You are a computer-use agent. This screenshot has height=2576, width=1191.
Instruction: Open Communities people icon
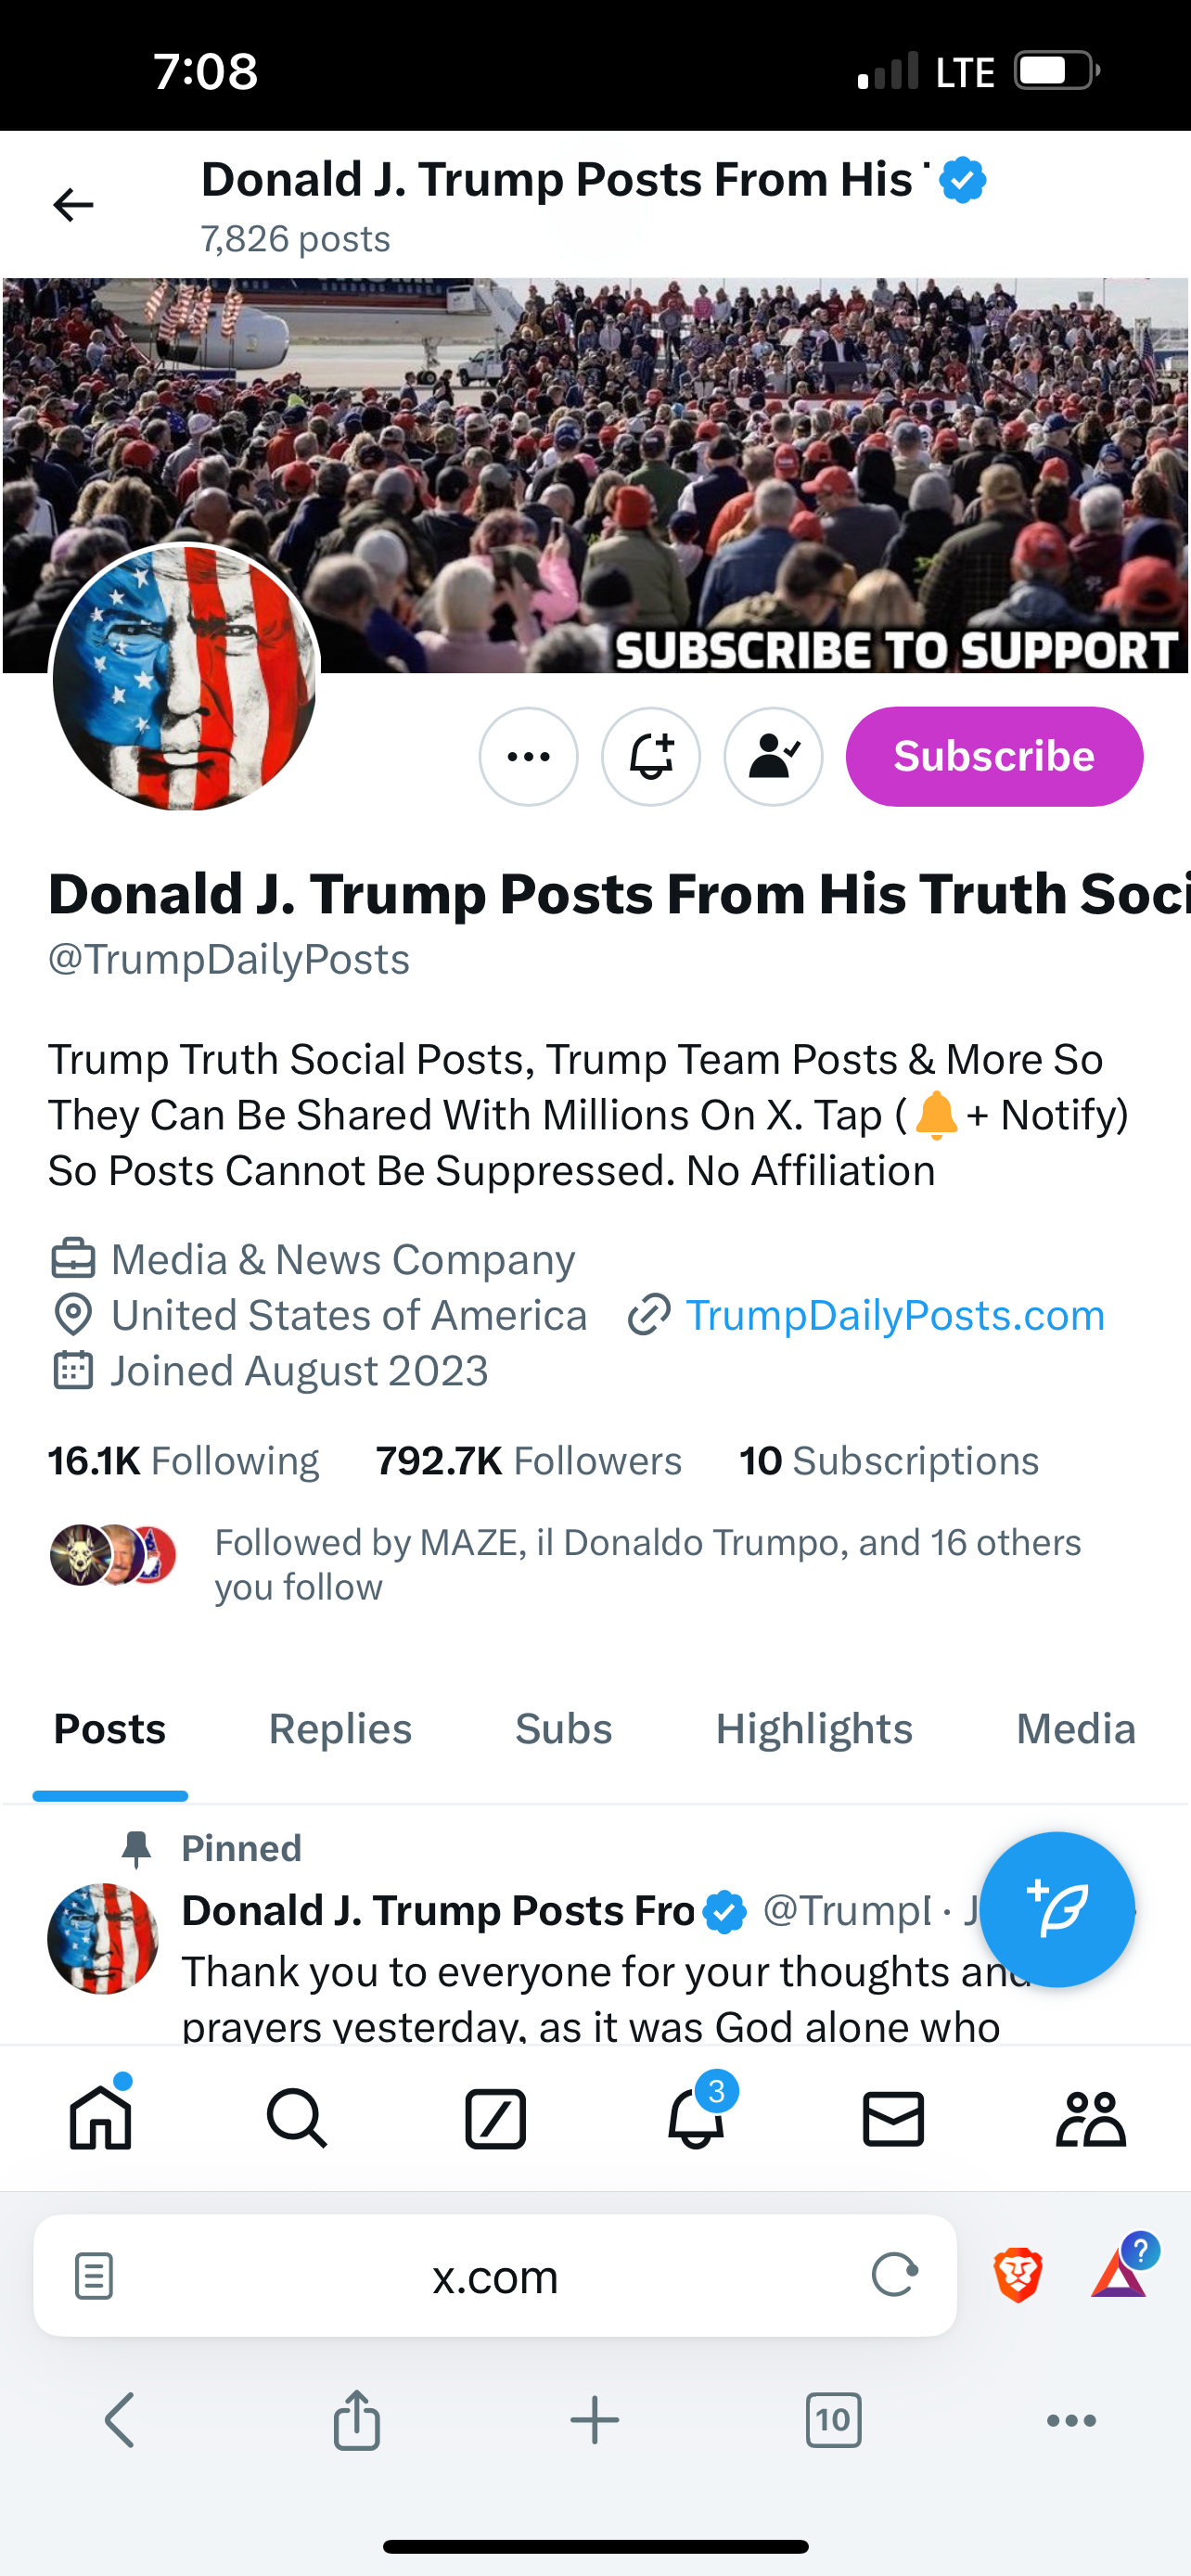[x=1091, y=2118]
